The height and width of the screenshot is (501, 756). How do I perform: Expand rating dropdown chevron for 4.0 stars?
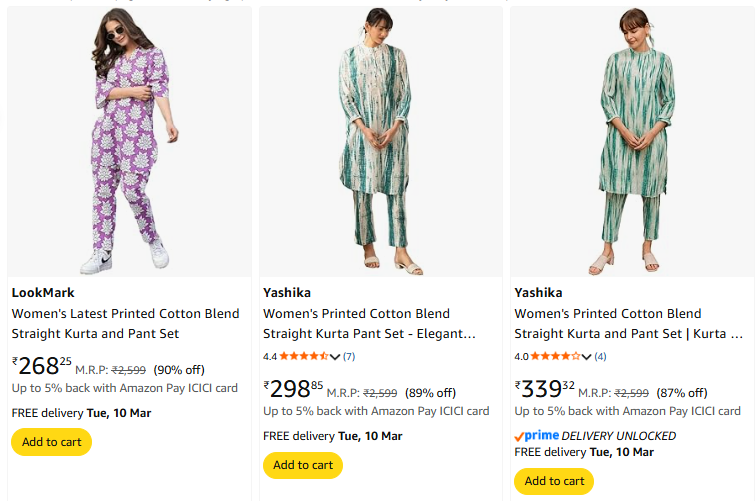(587, 357)
